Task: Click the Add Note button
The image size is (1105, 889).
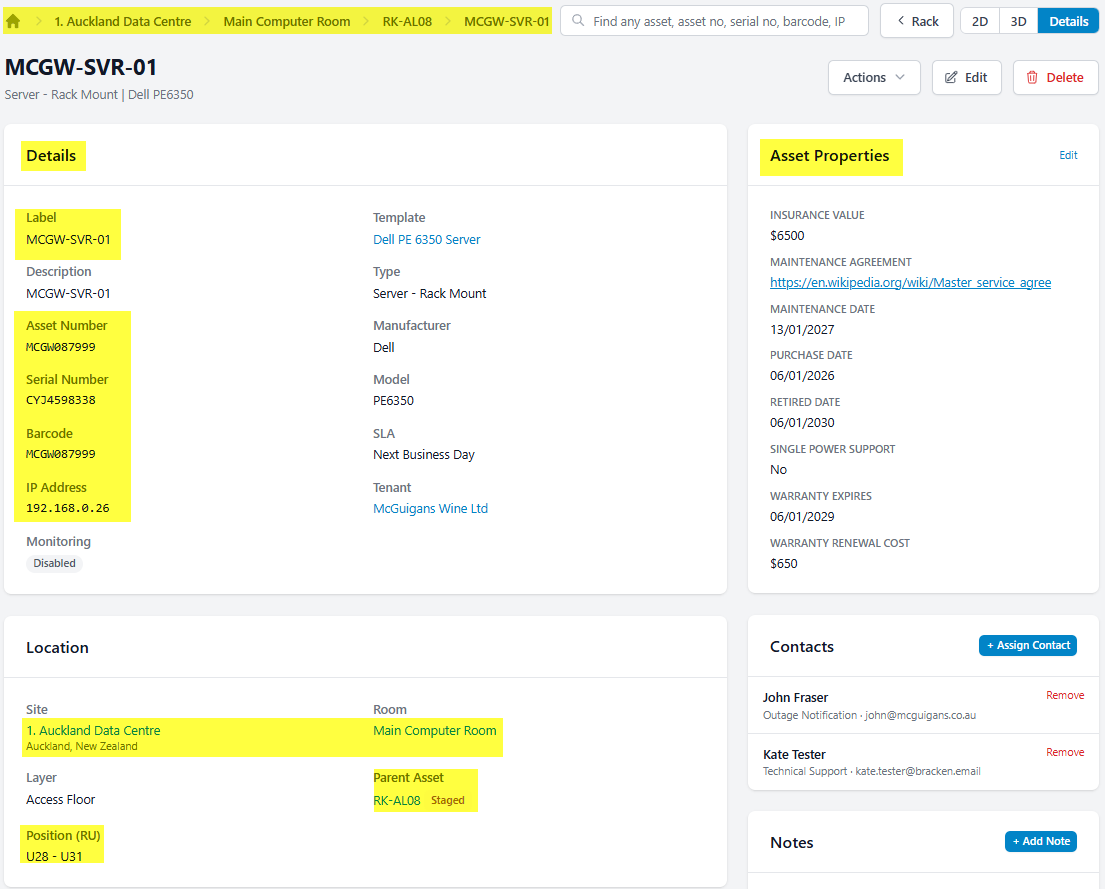Action: tap(1040, 841)
